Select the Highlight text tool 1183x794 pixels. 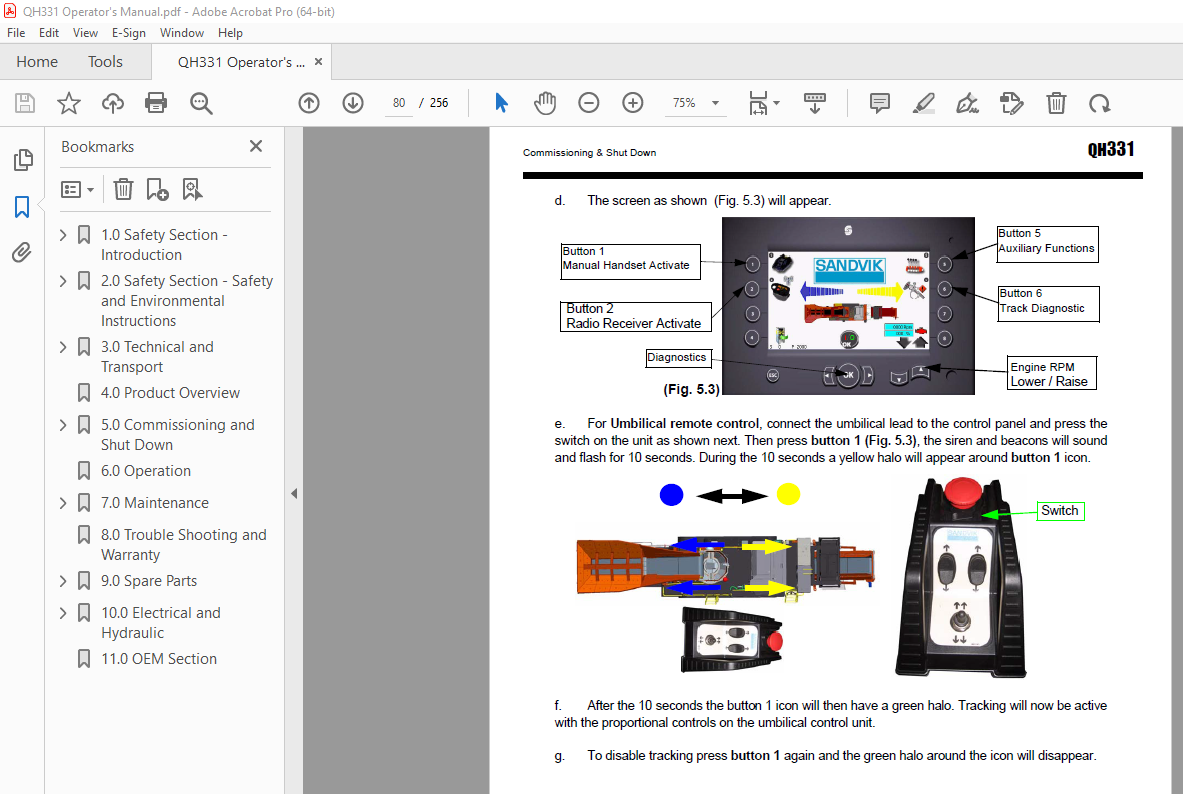(923, 103)
